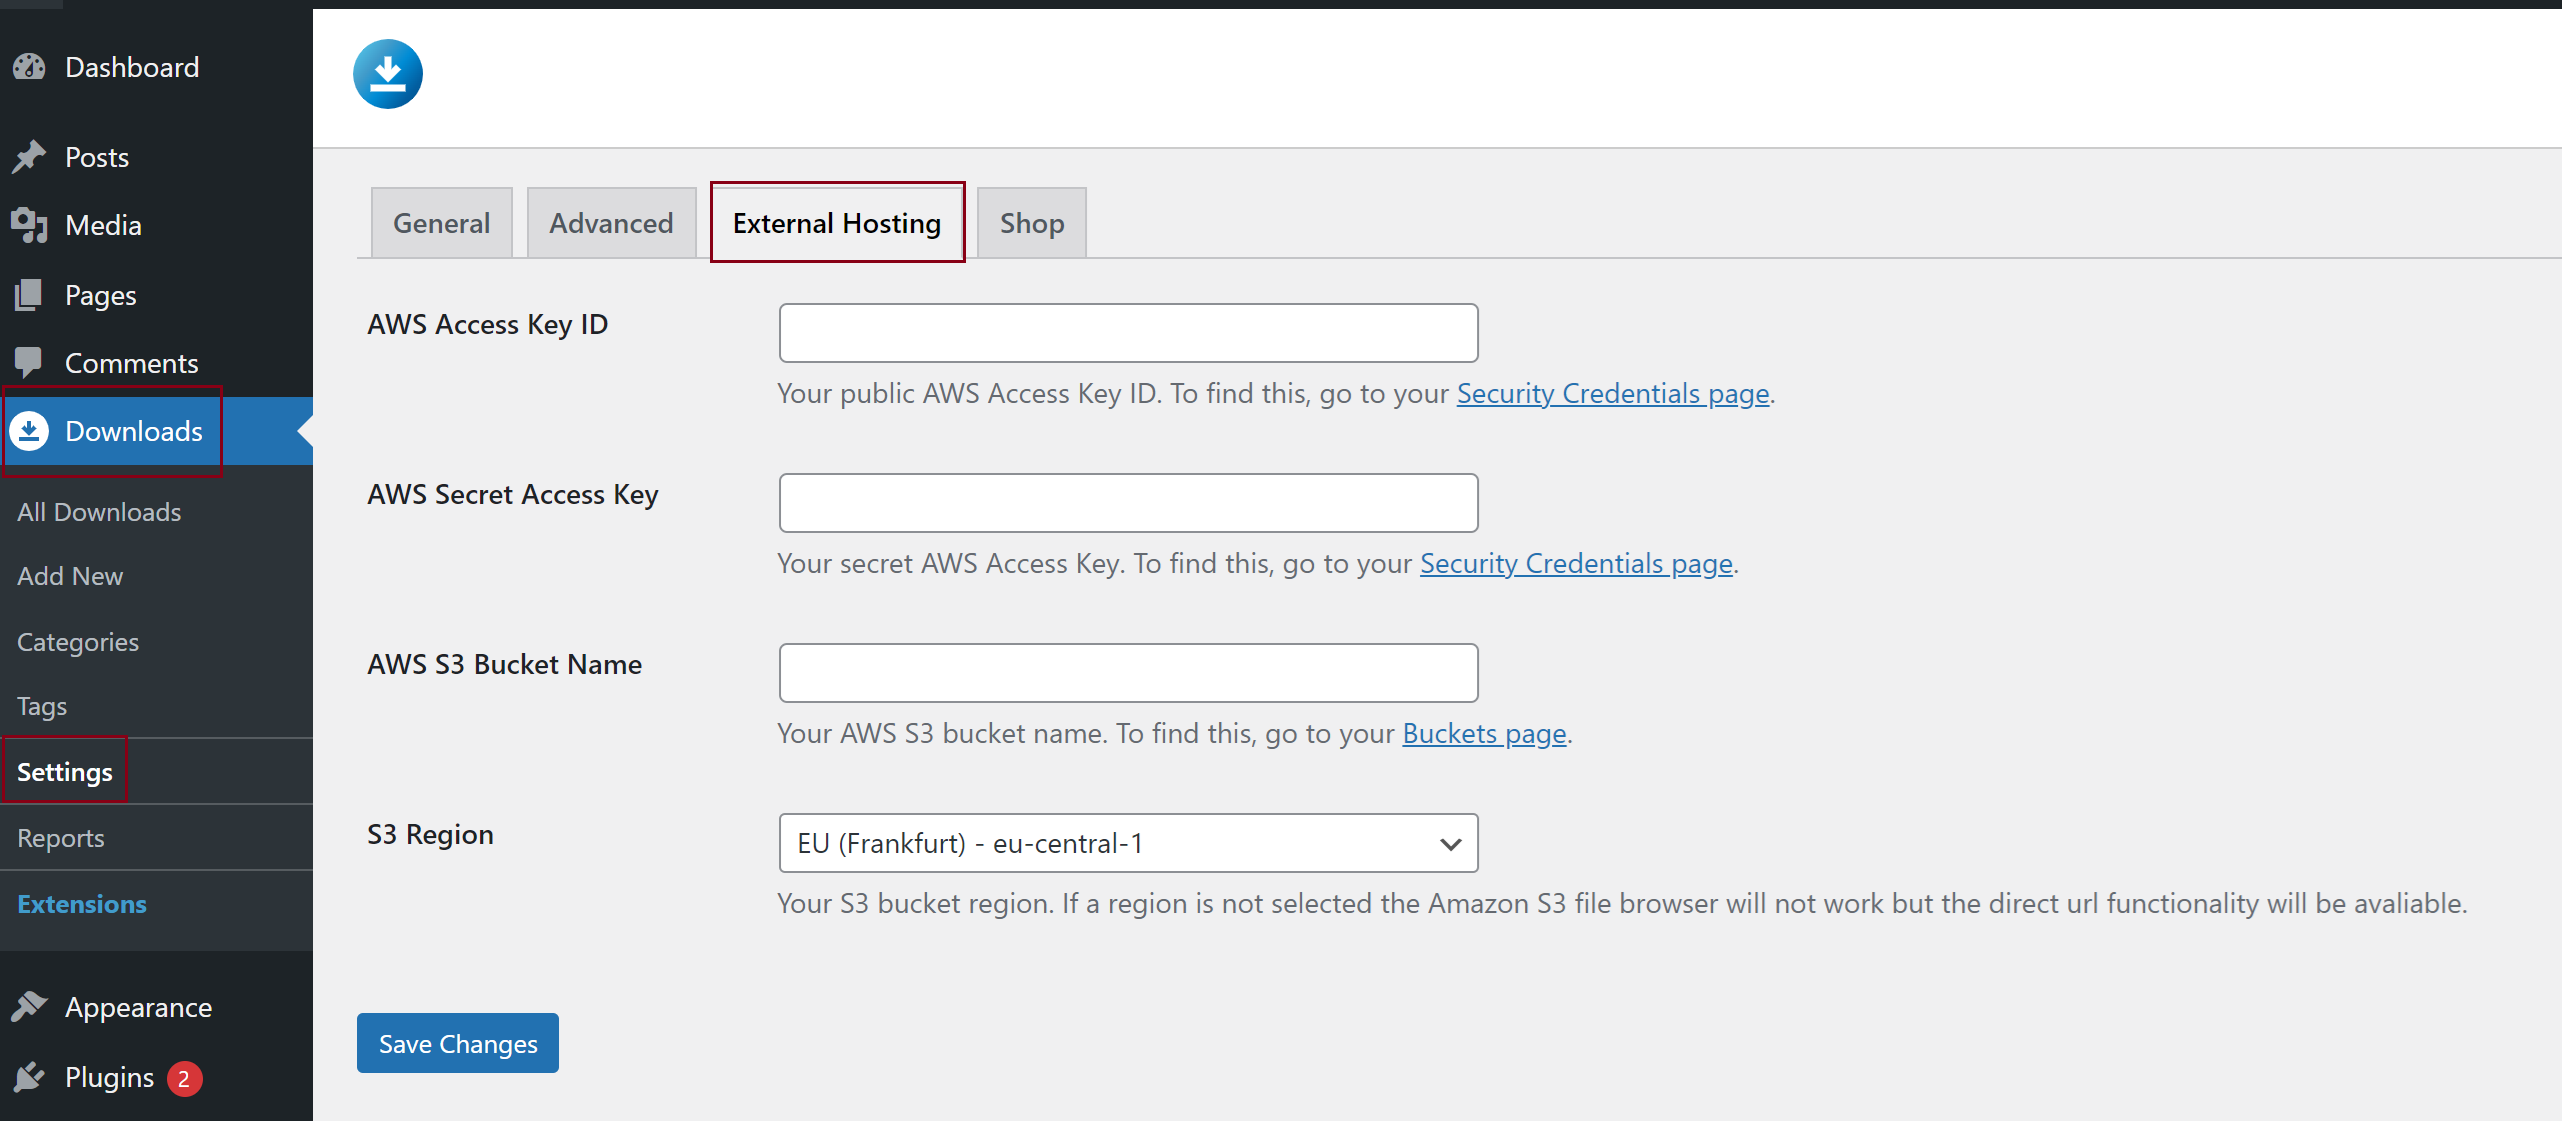
Task: Open the S3 Region dropdown
Action: [x=1128, y=843]
